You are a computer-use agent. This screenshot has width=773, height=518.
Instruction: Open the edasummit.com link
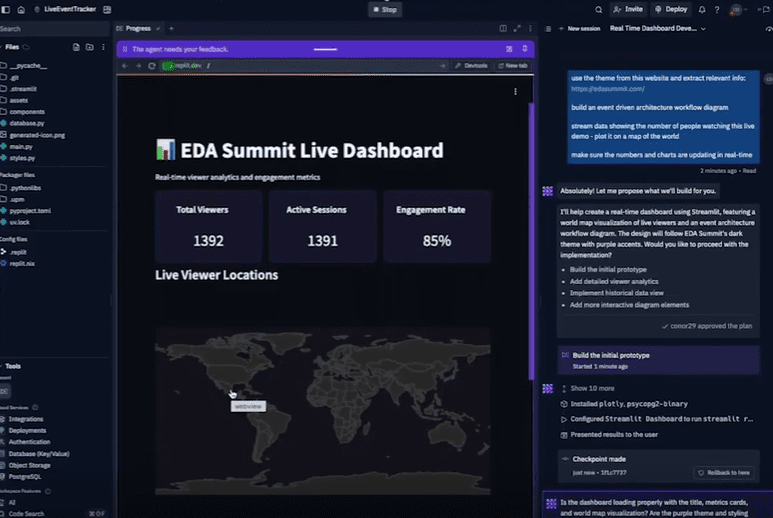(607, 89)
